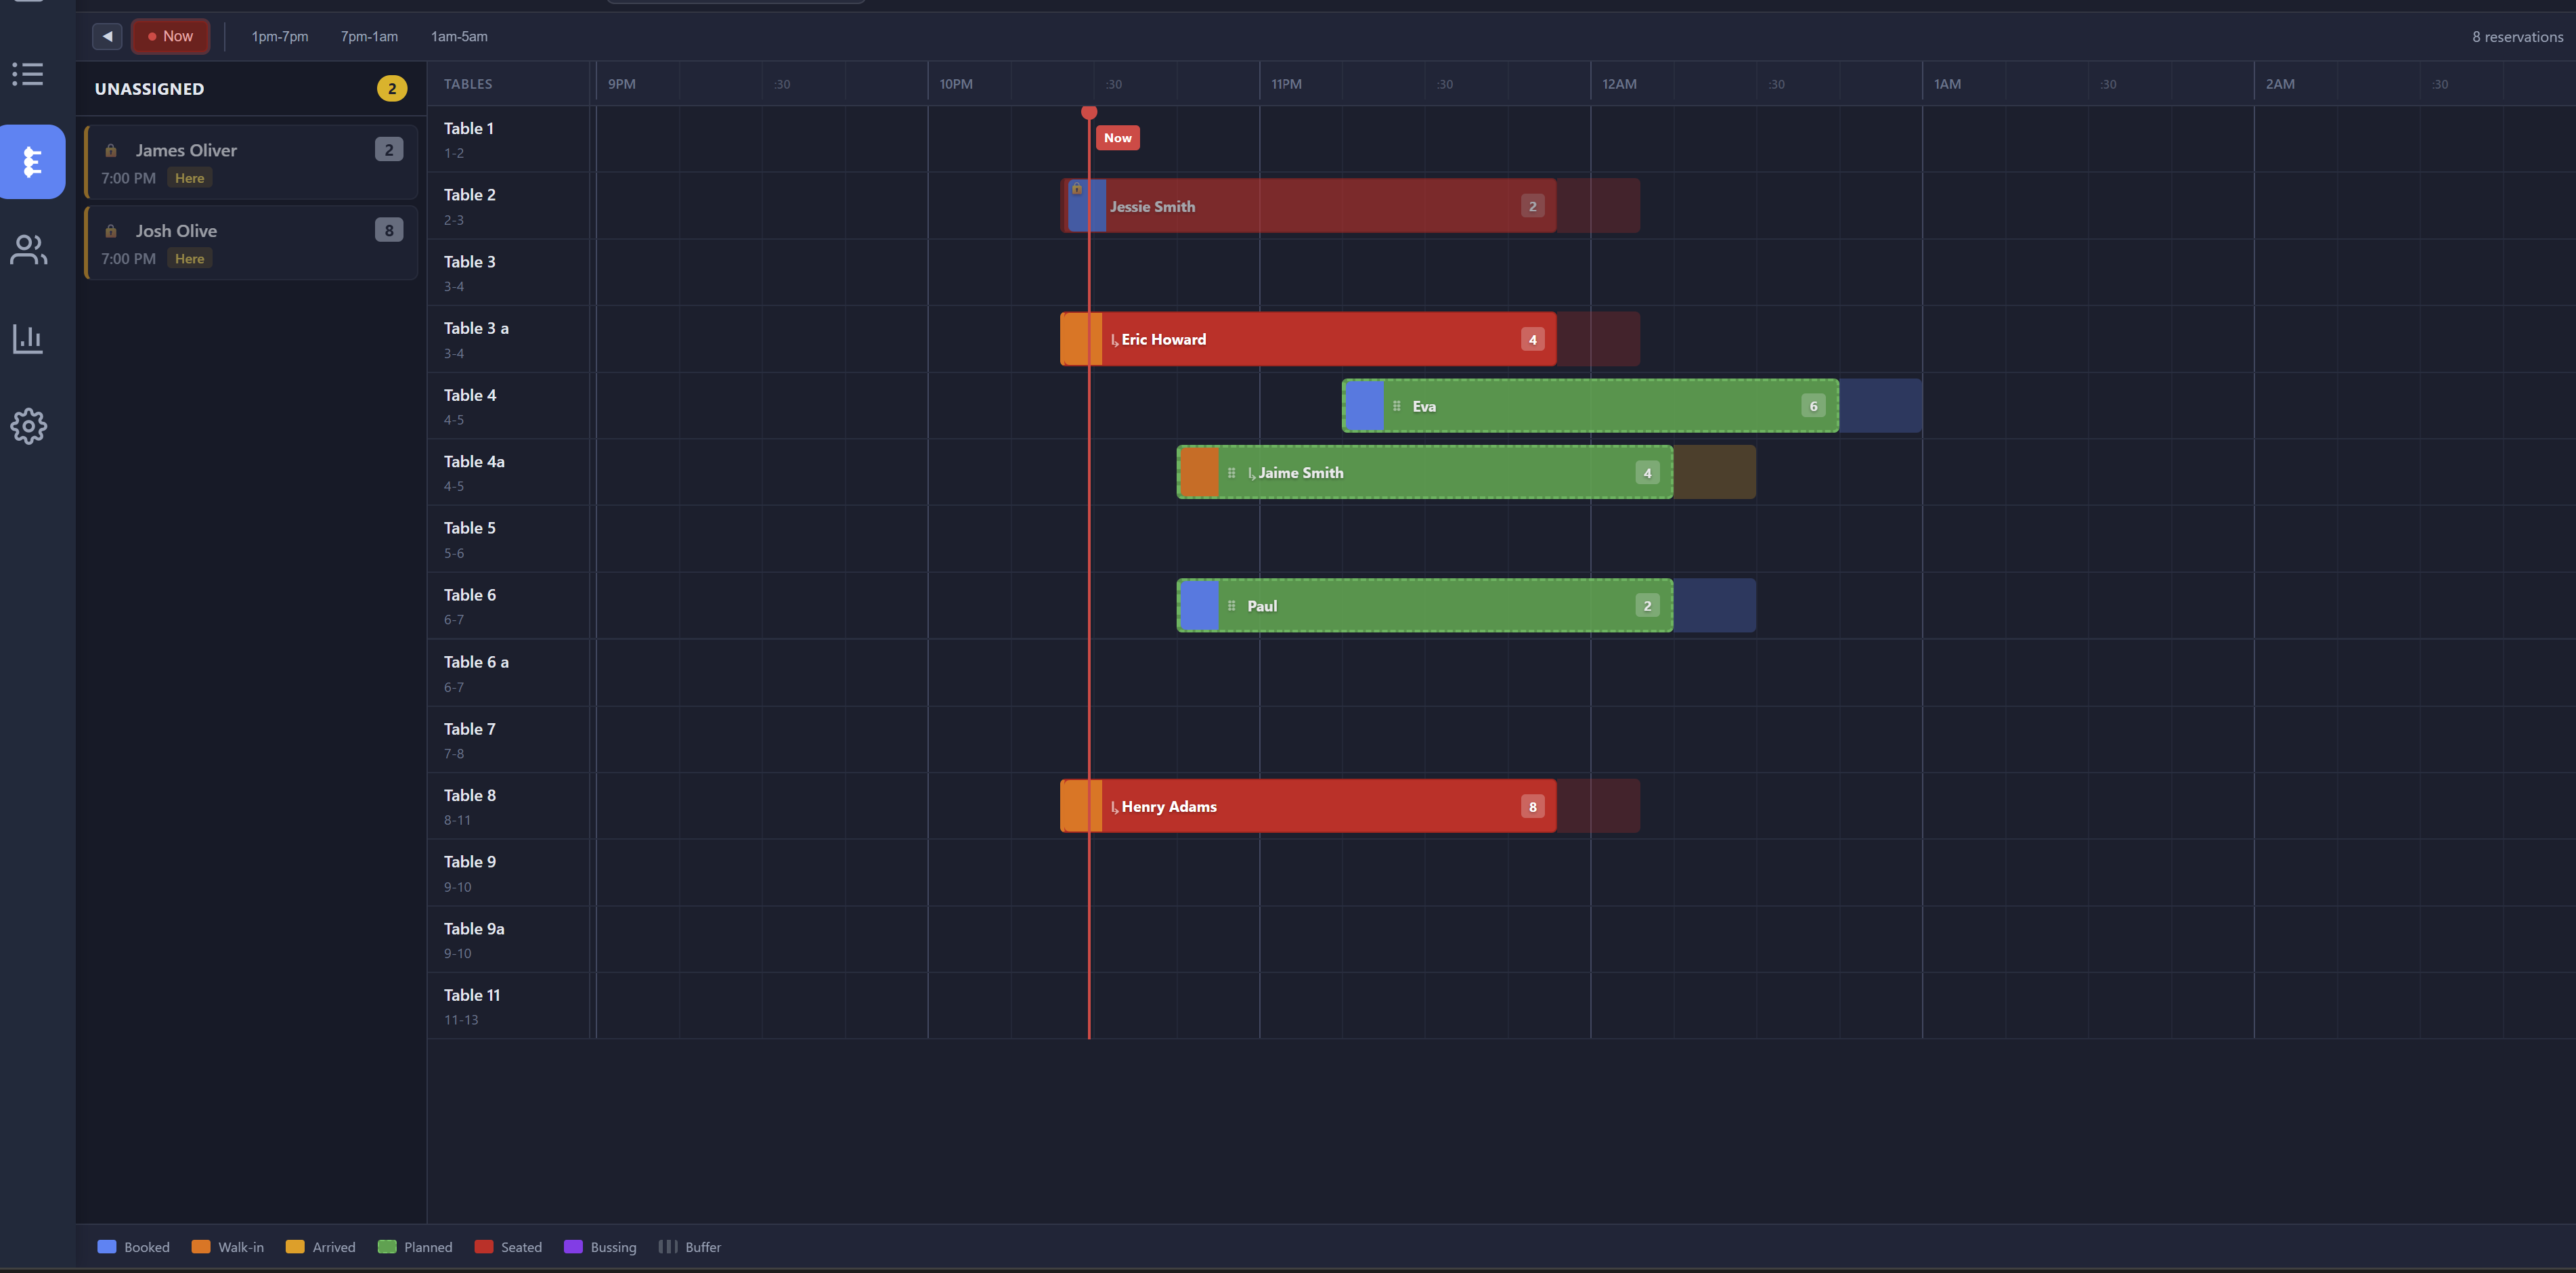The height and width of the screenshot is (1273, 2576).
Task: Click the lock icon on Jessie Smith reservation
Action: pyautogui.click(x=1076, y=188)
